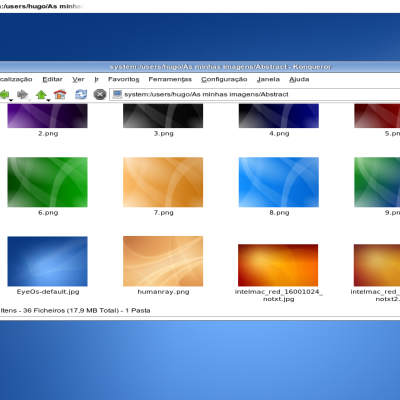Reload the folder view
Screen dimensions: 400x400
[x=81, y=94]
